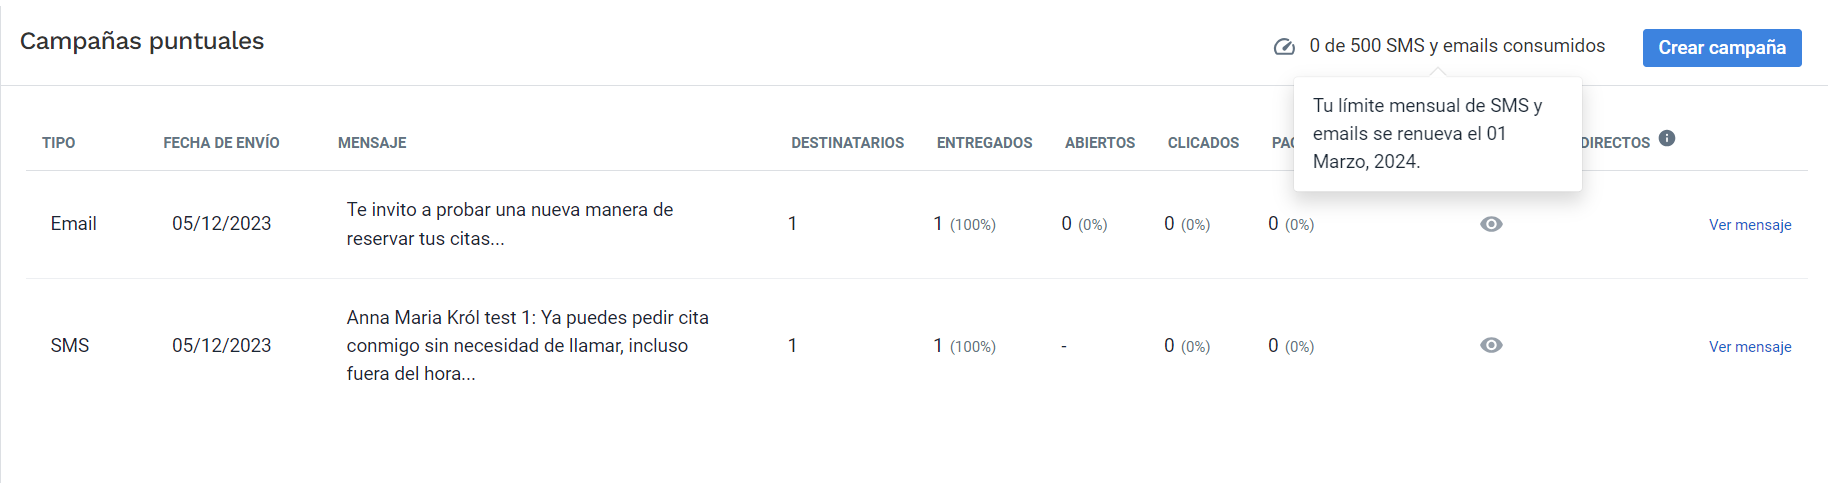Click the usage gauge icon
The width and height of the screenshot is (1828, 483).
coord(1284,47)
